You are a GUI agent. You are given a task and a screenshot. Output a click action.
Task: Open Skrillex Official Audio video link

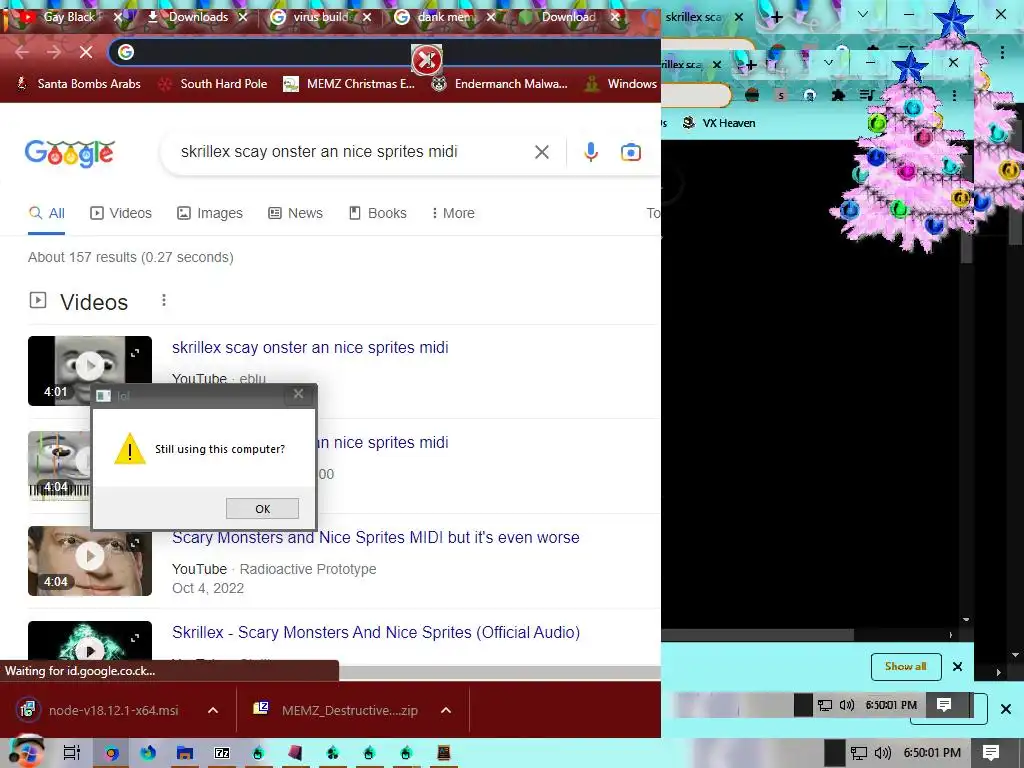point(376,632)
